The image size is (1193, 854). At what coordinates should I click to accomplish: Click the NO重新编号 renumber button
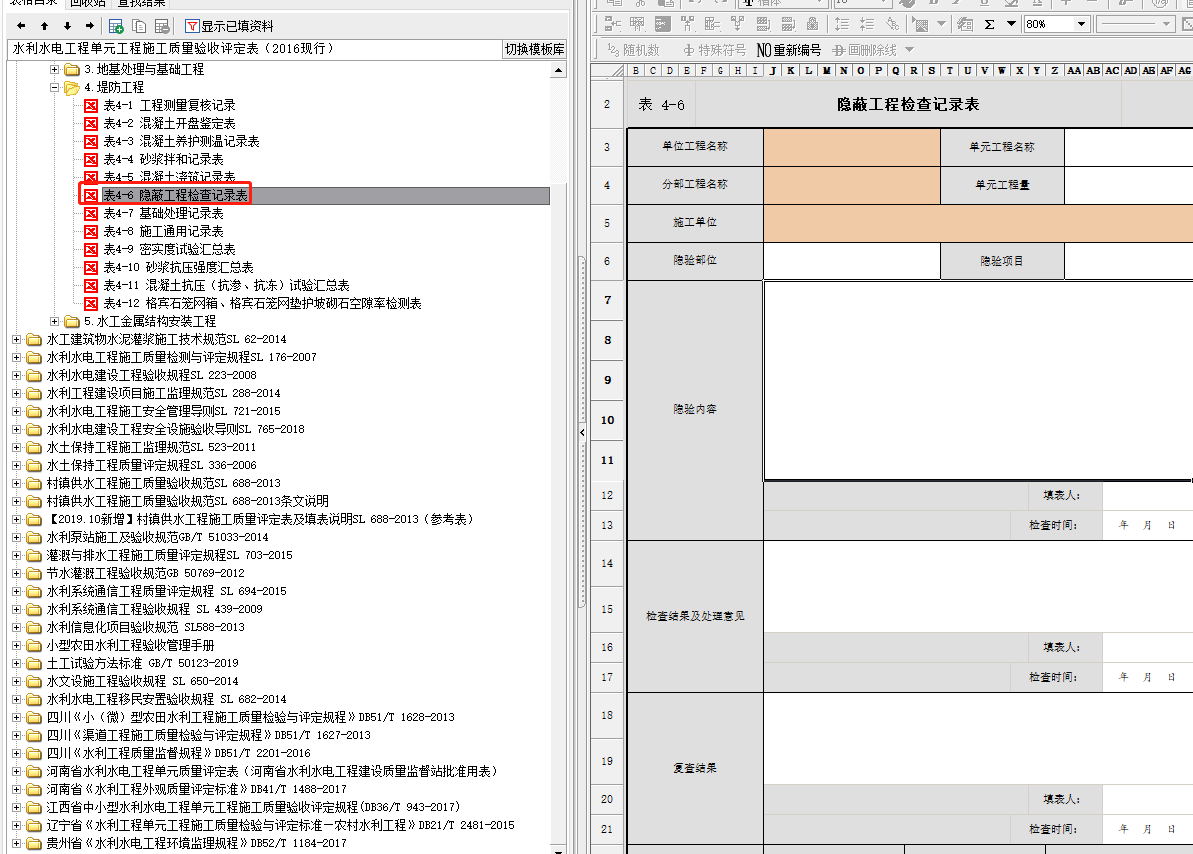789,50
